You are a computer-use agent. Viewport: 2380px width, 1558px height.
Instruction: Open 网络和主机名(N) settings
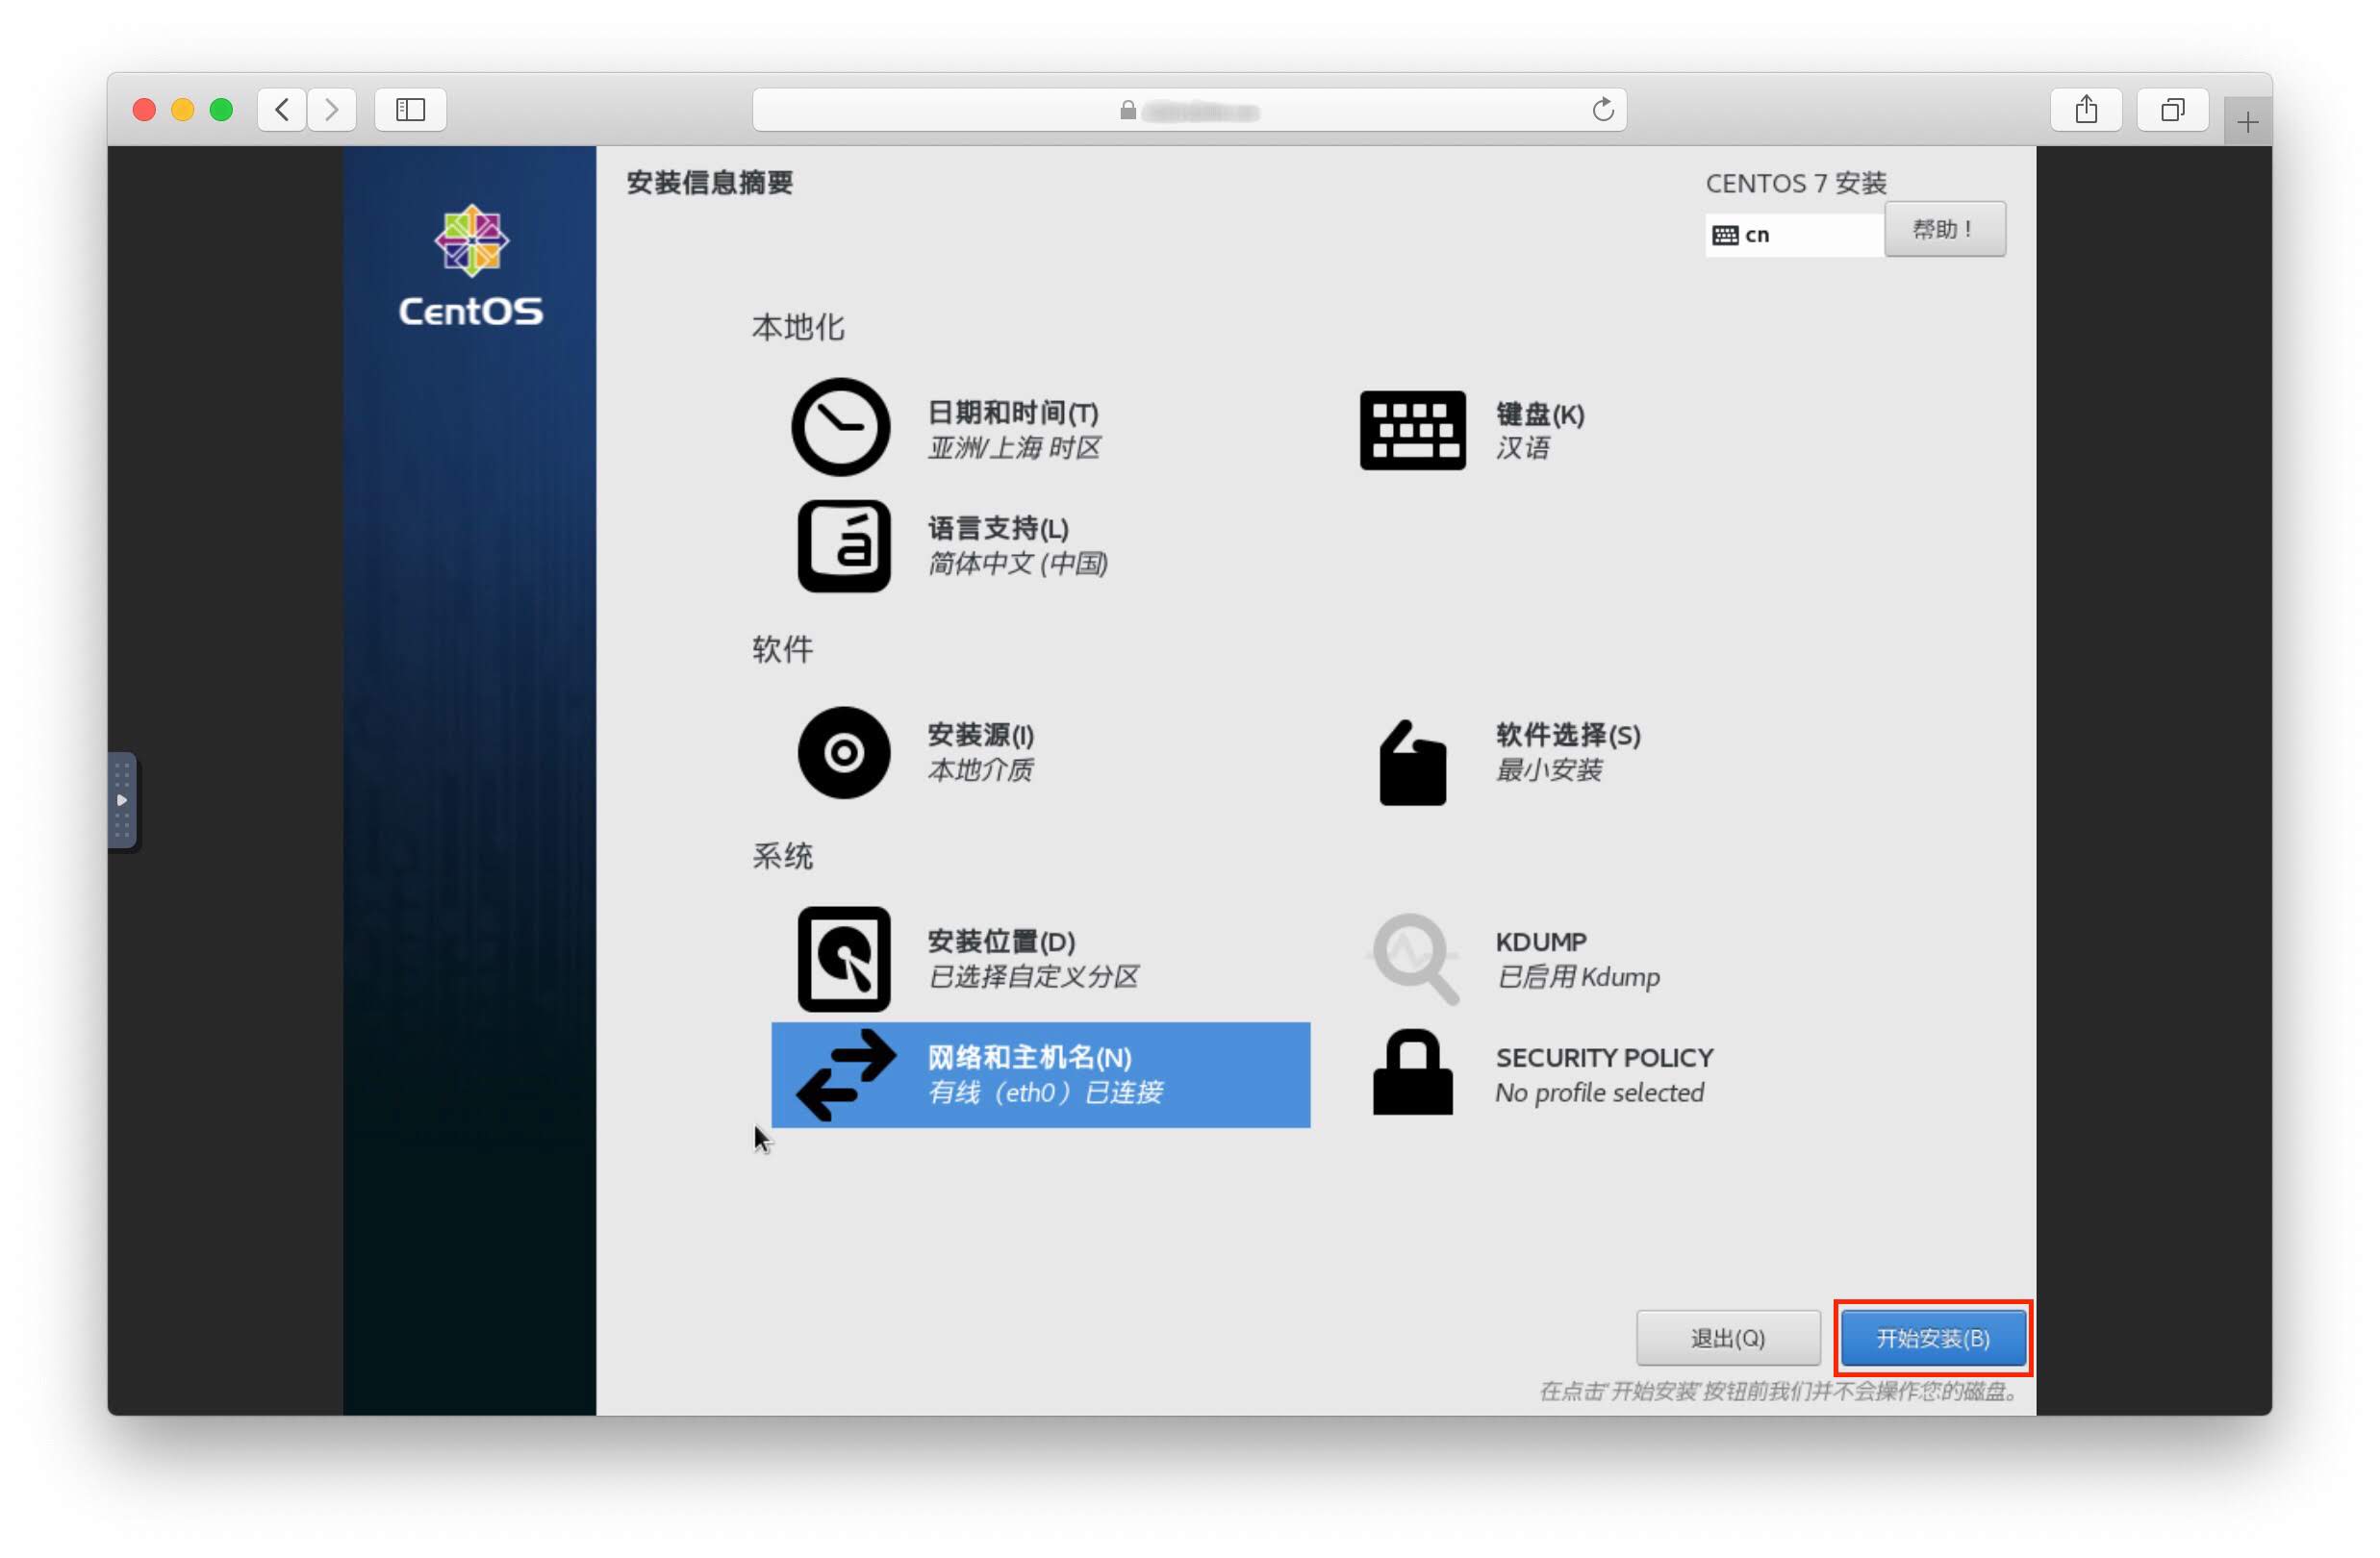tap(1029, 1058)
